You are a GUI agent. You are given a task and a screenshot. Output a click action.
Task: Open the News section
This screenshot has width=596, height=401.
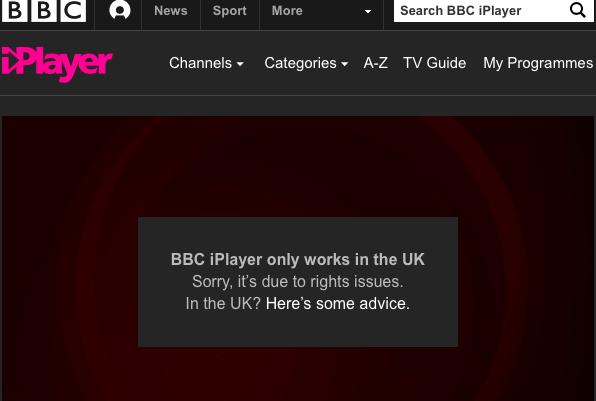(171, 11)
